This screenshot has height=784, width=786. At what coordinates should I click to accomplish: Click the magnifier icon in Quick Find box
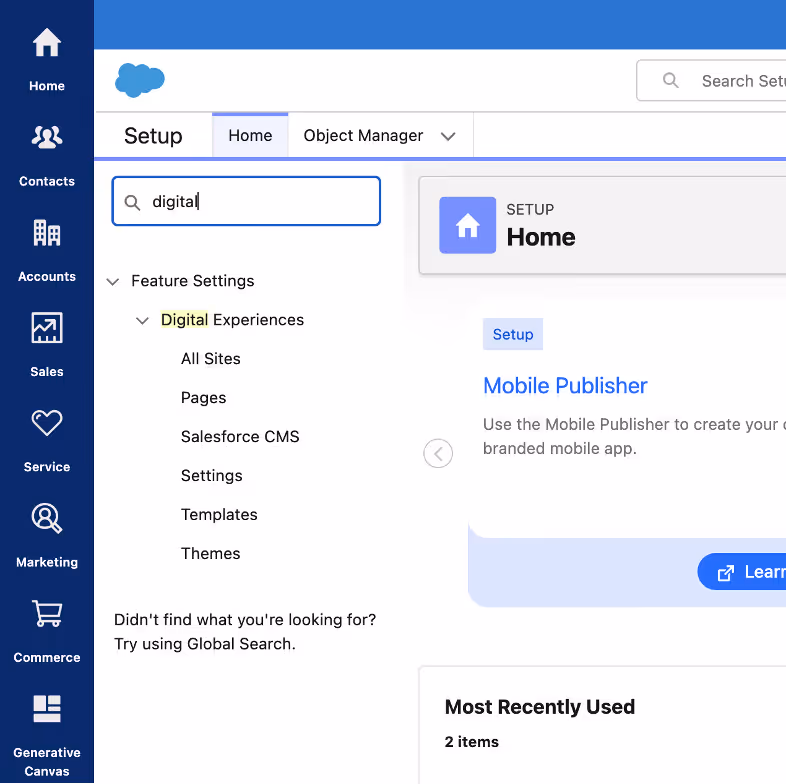pyautogui.click(x=132, y=203)
